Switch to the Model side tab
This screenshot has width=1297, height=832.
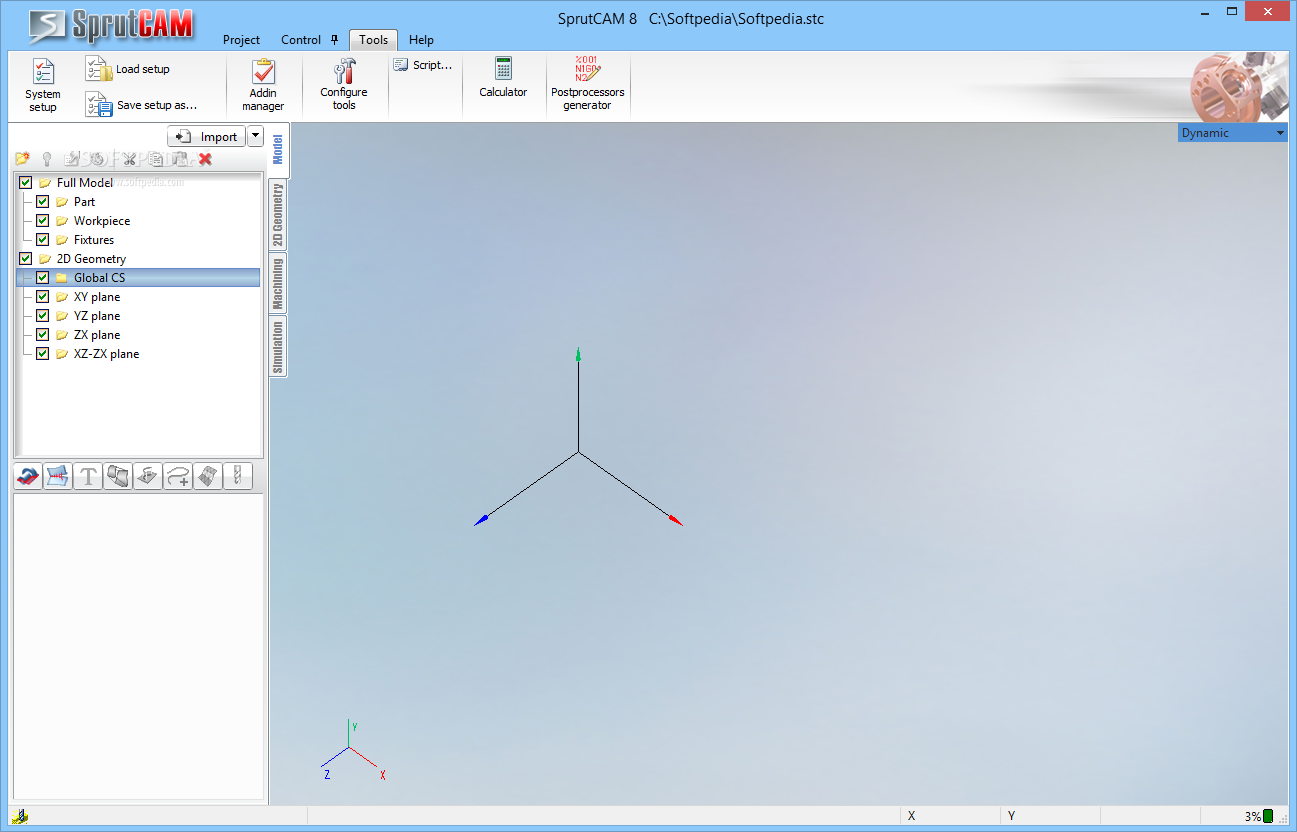click(x=278, y=149)
